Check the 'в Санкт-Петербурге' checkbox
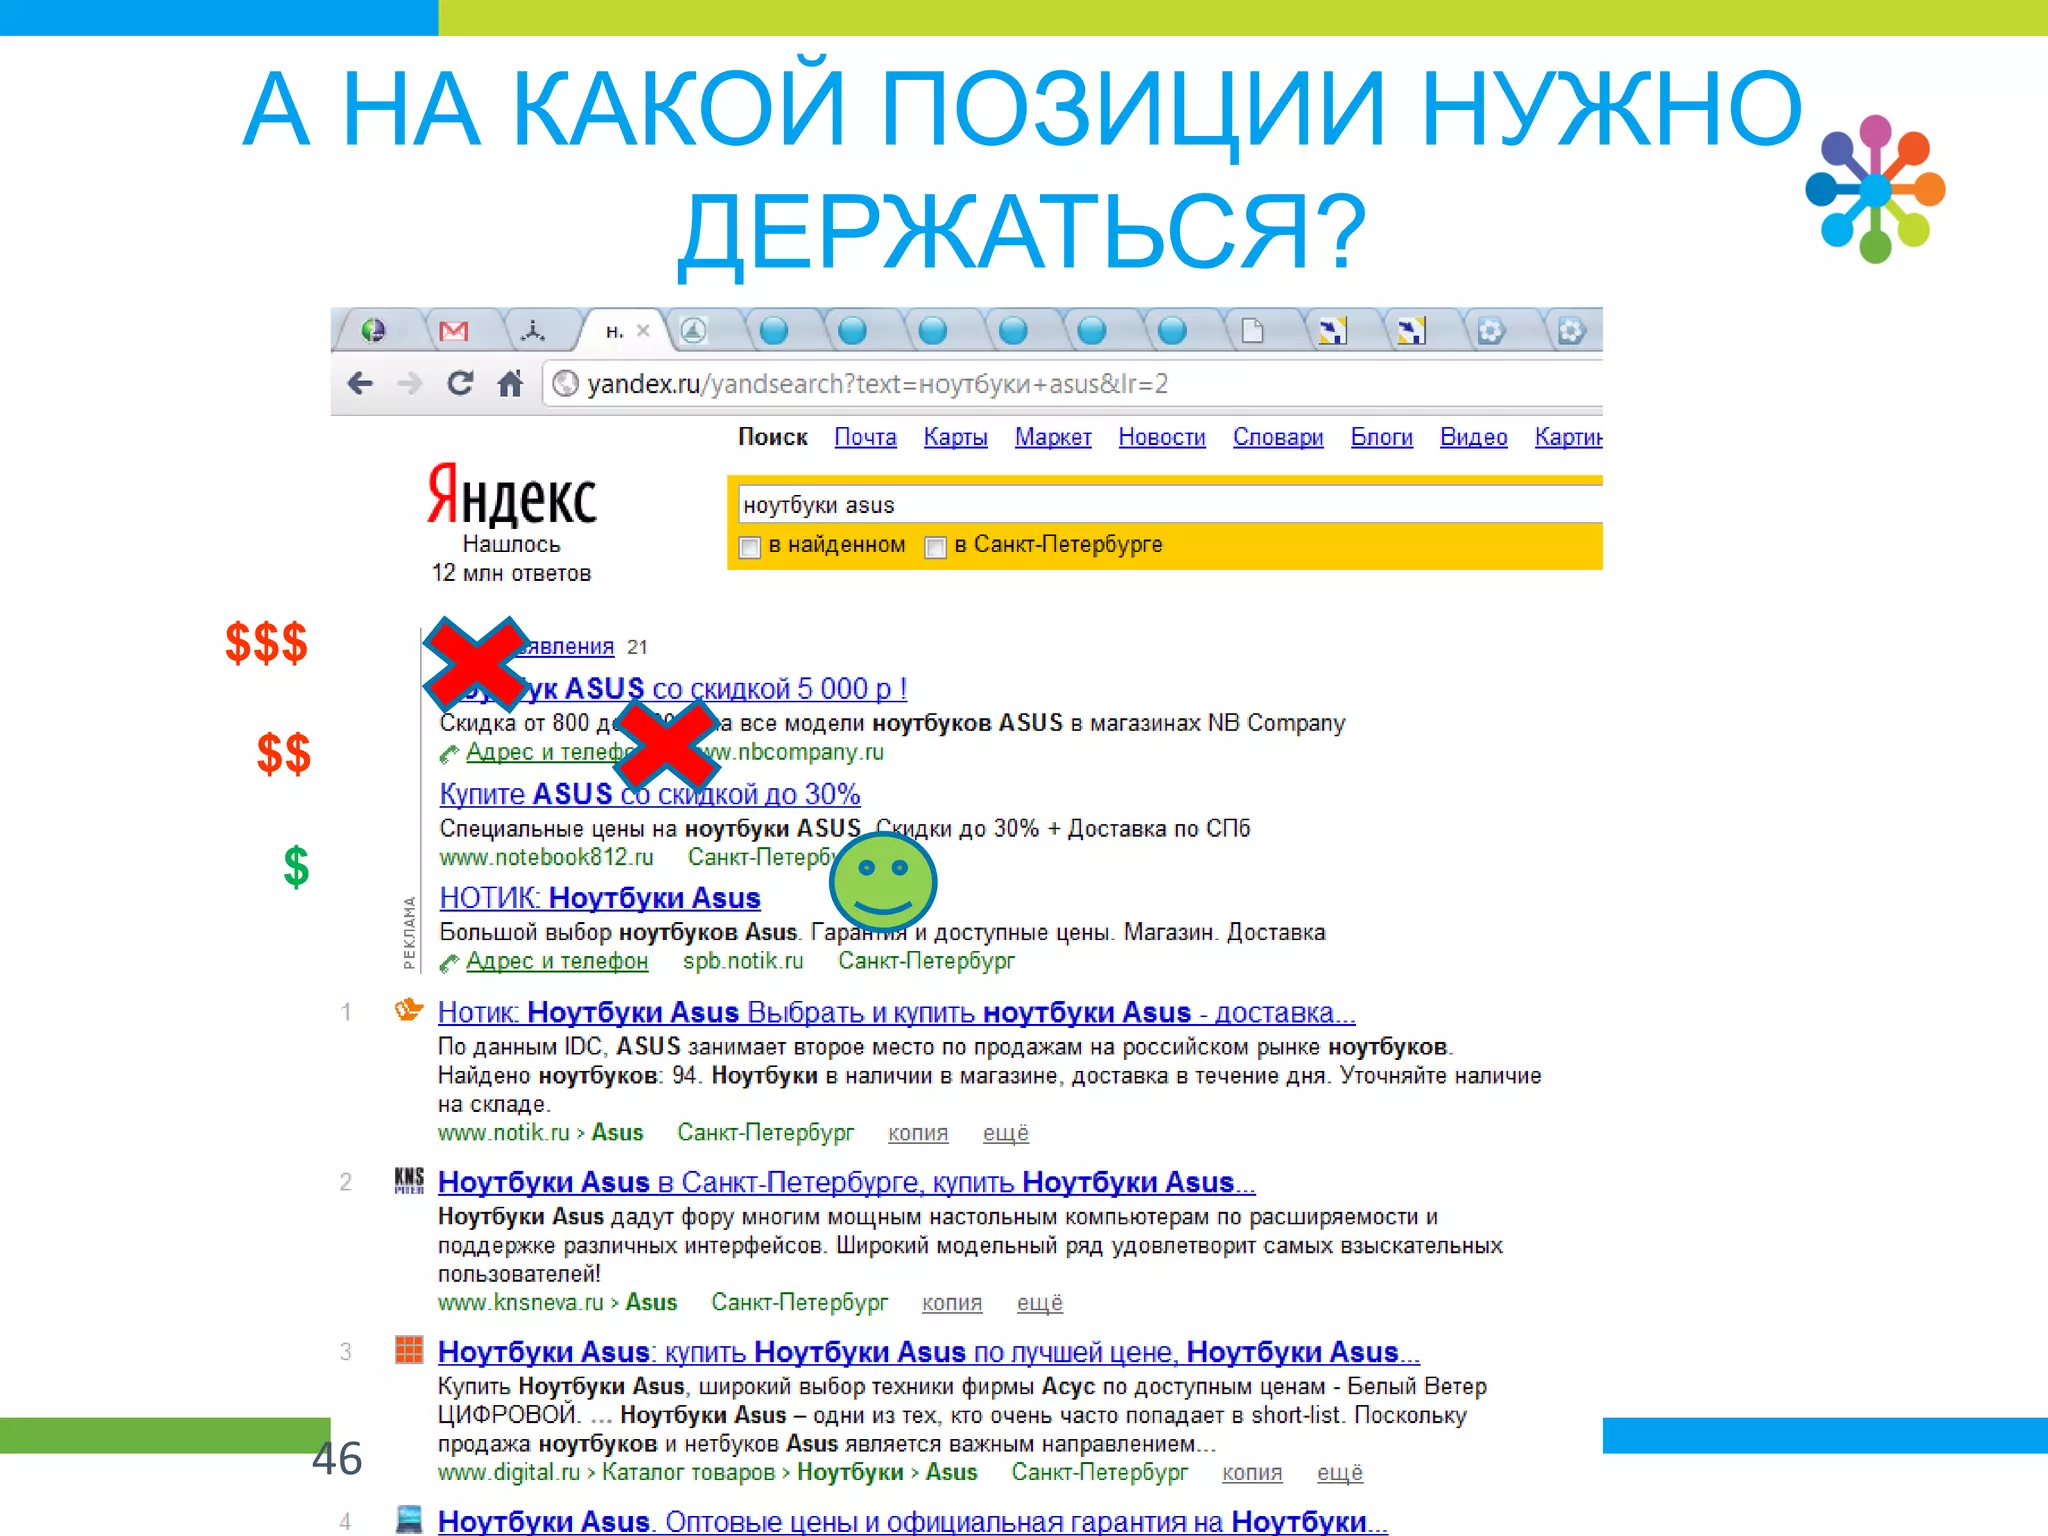The height and width of the screenshot is (1536, 2048). pyautogui.click(x=935, y=547)
